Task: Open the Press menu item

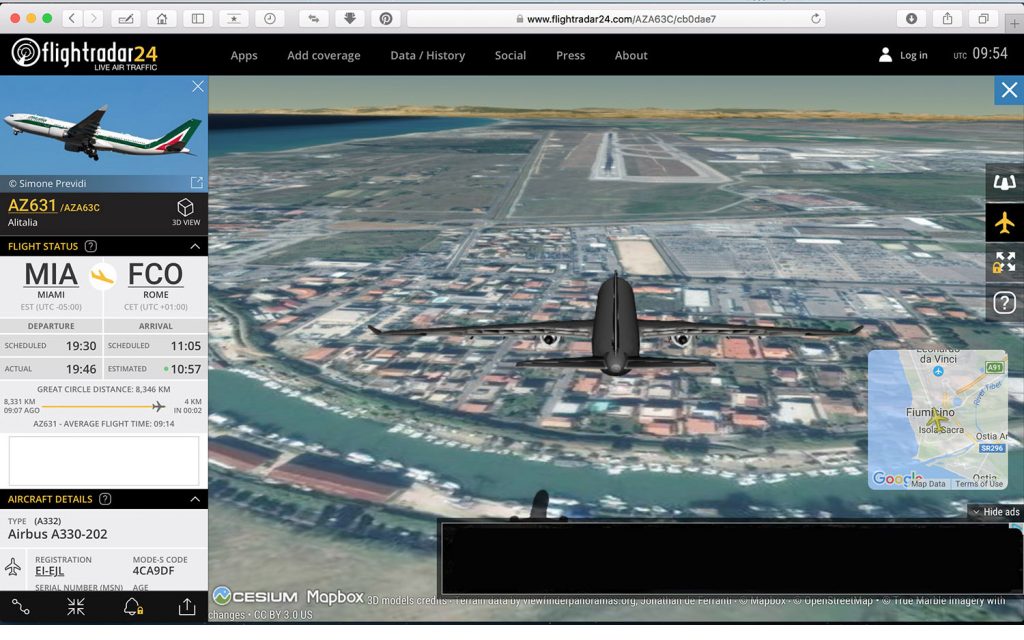Action: pos(570,56)
